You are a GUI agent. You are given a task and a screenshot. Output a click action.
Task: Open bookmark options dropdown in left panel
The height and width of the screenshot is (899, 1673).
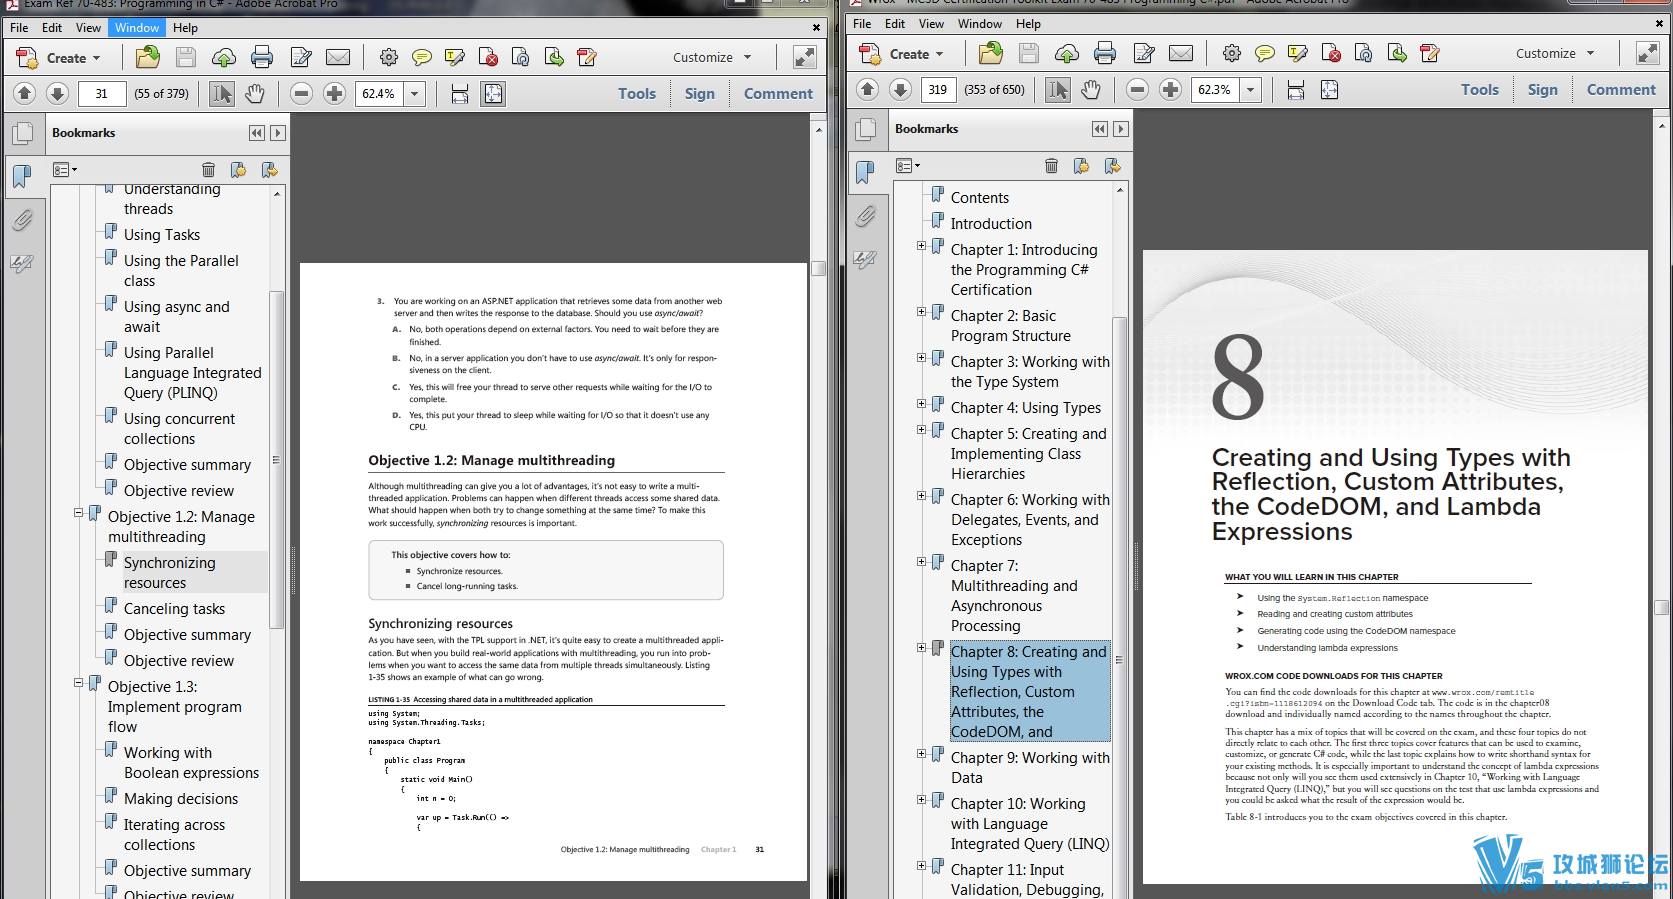pos(65,170)
